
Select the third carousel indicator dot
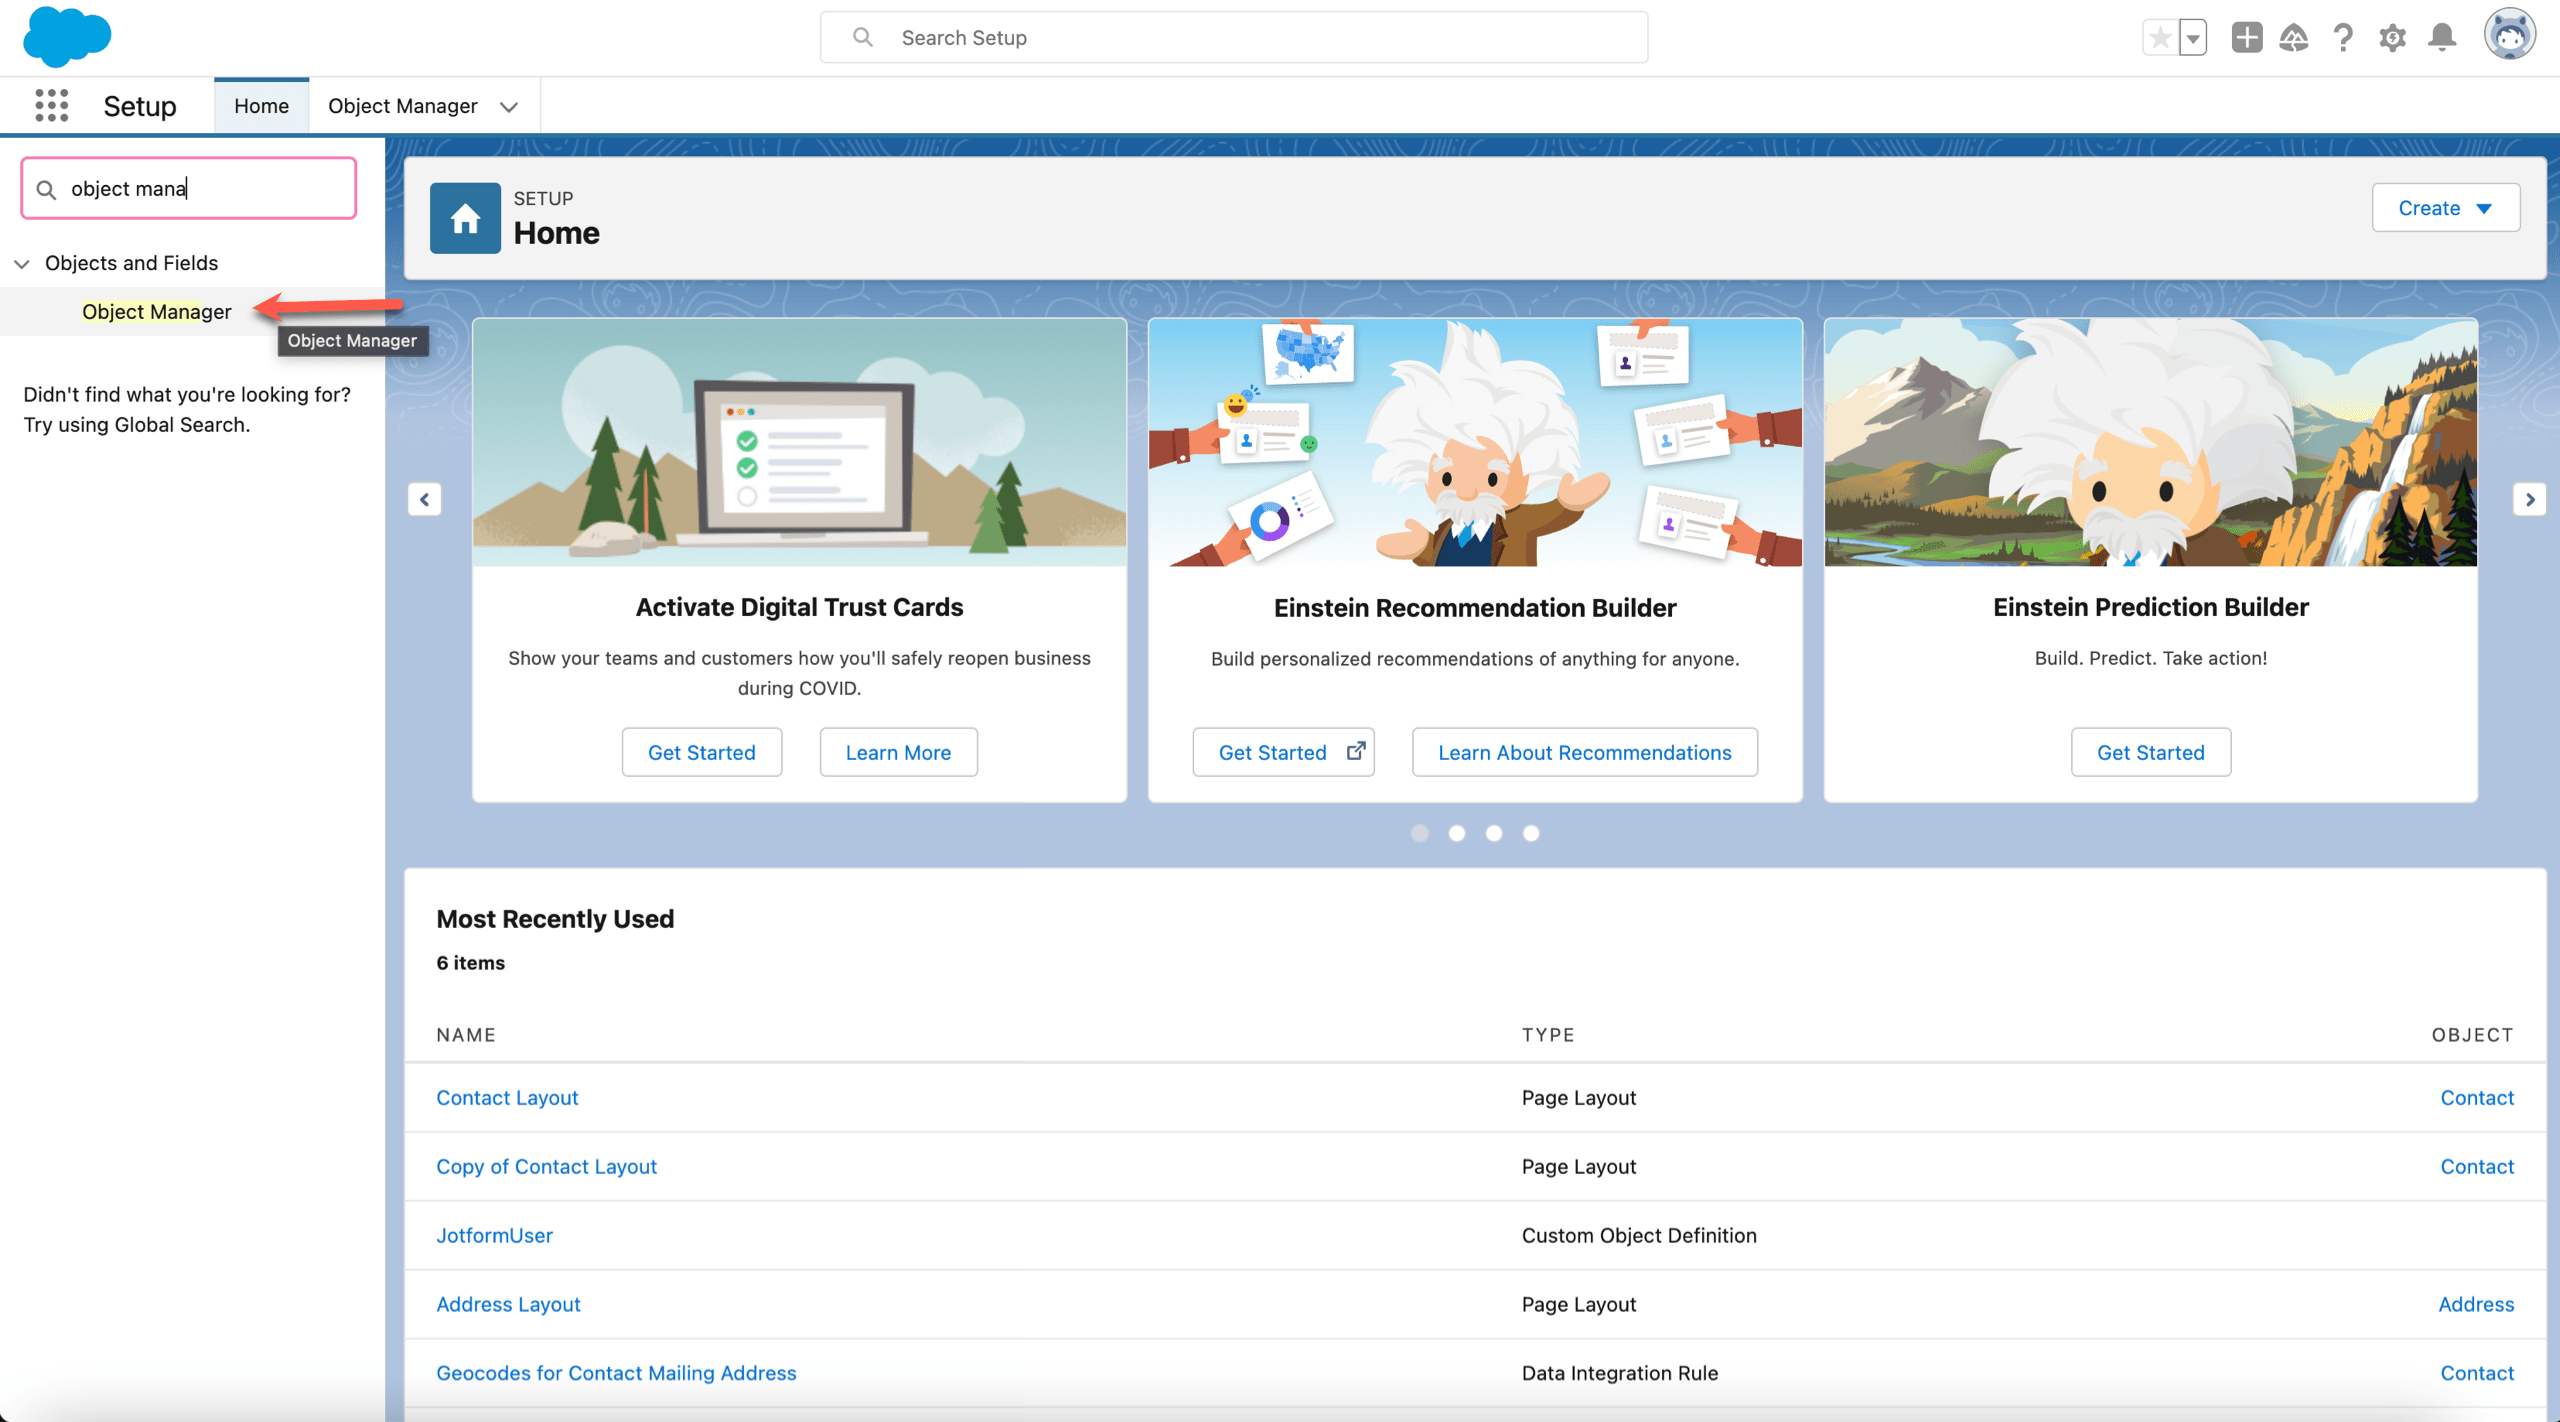1494,833
